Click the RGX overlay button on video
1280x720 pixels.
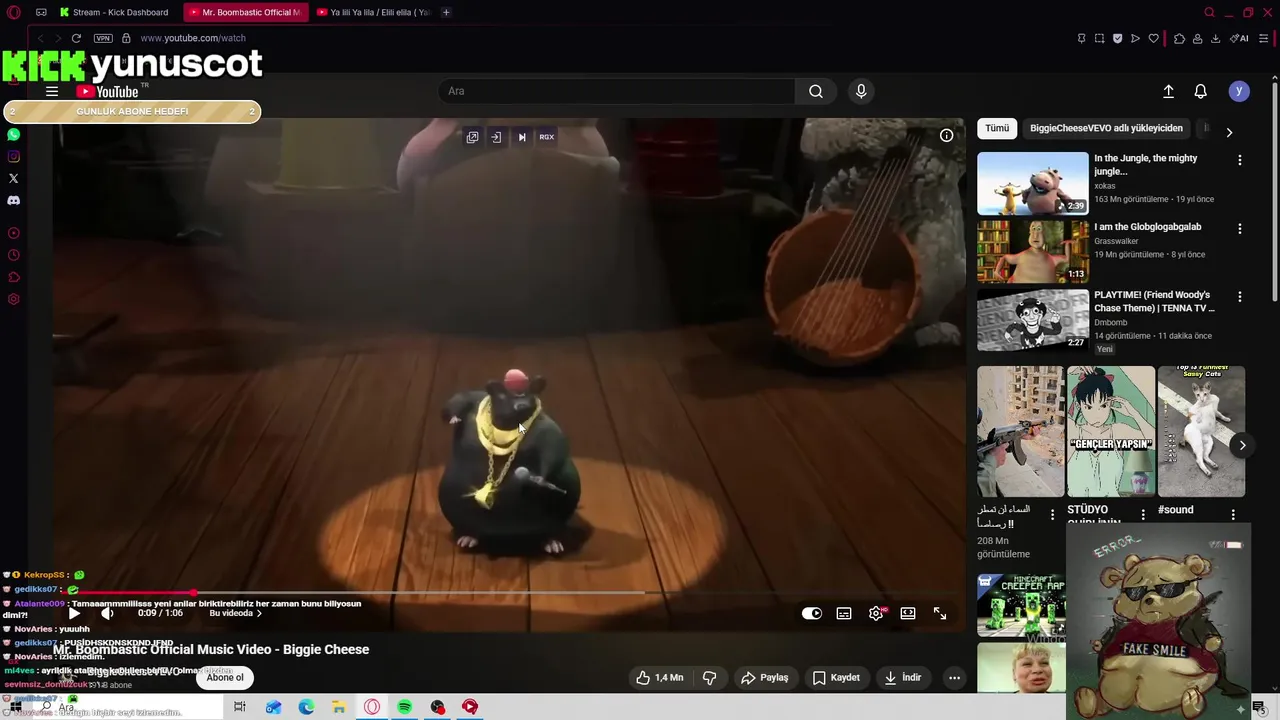(x=546, y=137)
